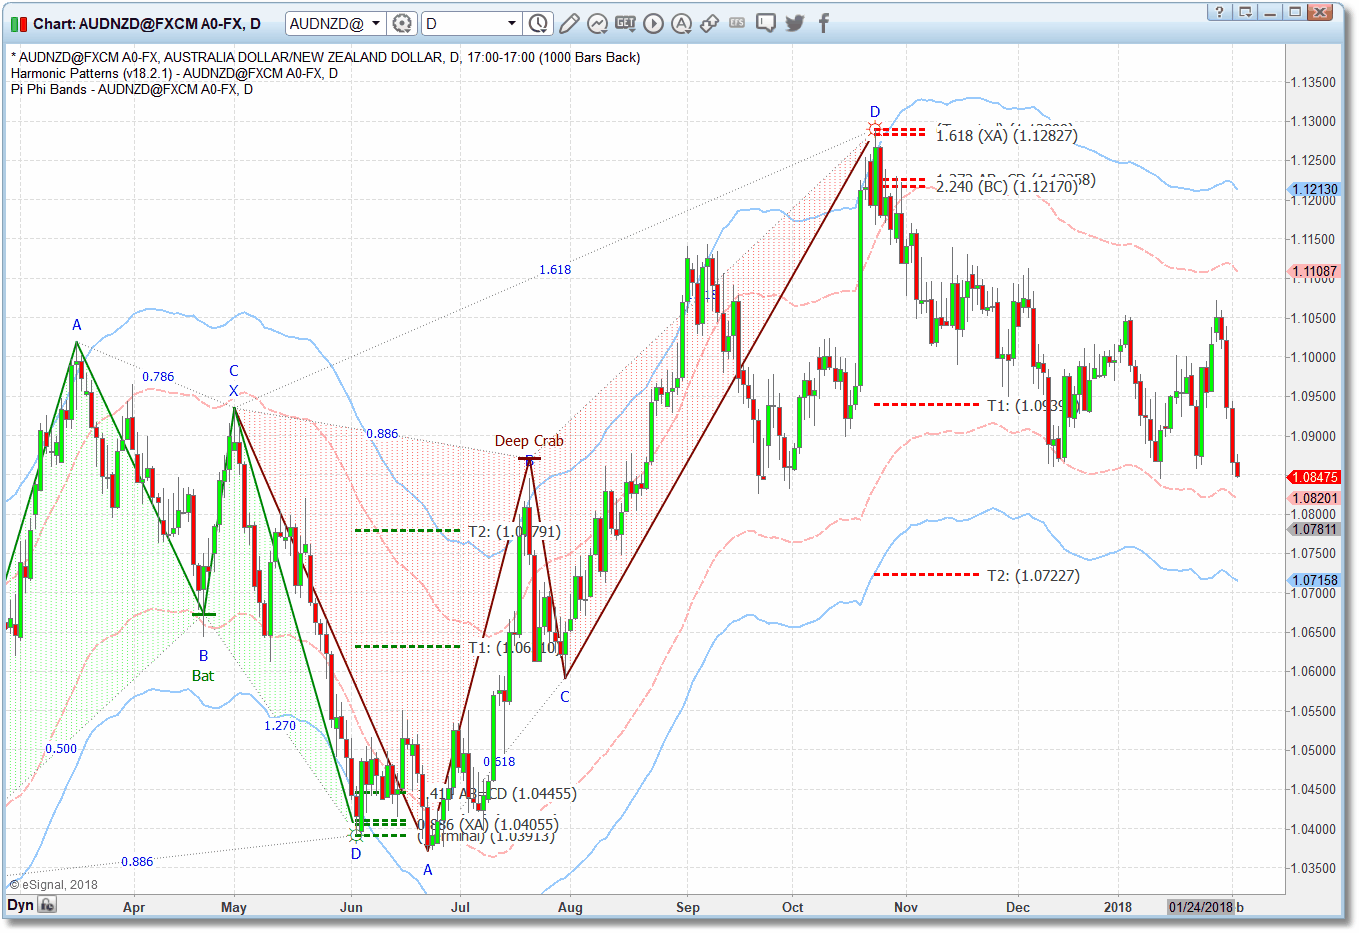Click the blue 1.07158 price tag
This screenshot has height=933, width=1359.
1314,580
